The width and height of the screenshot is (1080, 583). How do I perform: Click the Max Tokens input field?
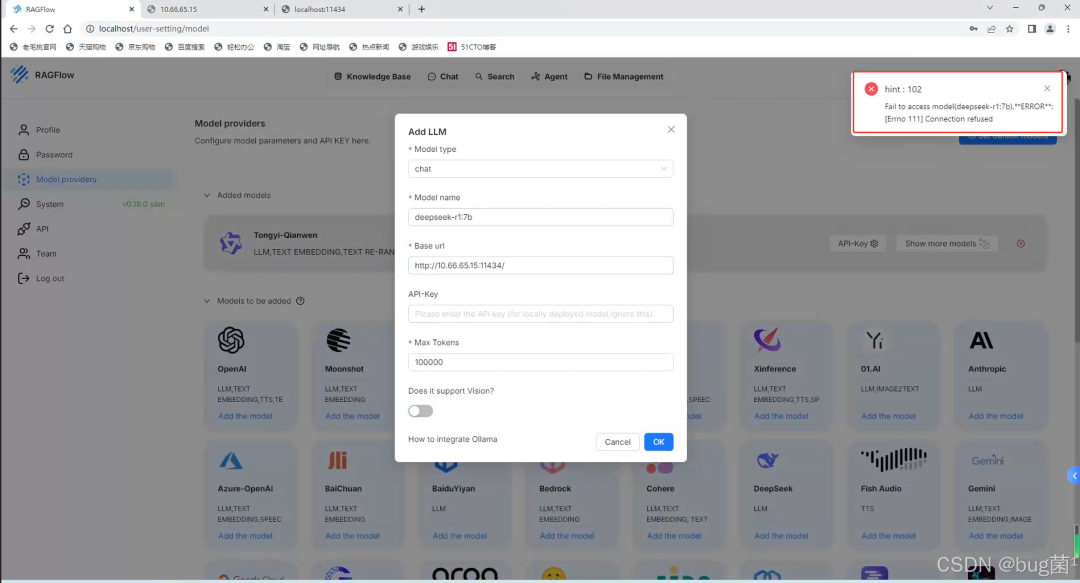click(x=541, y=362)
